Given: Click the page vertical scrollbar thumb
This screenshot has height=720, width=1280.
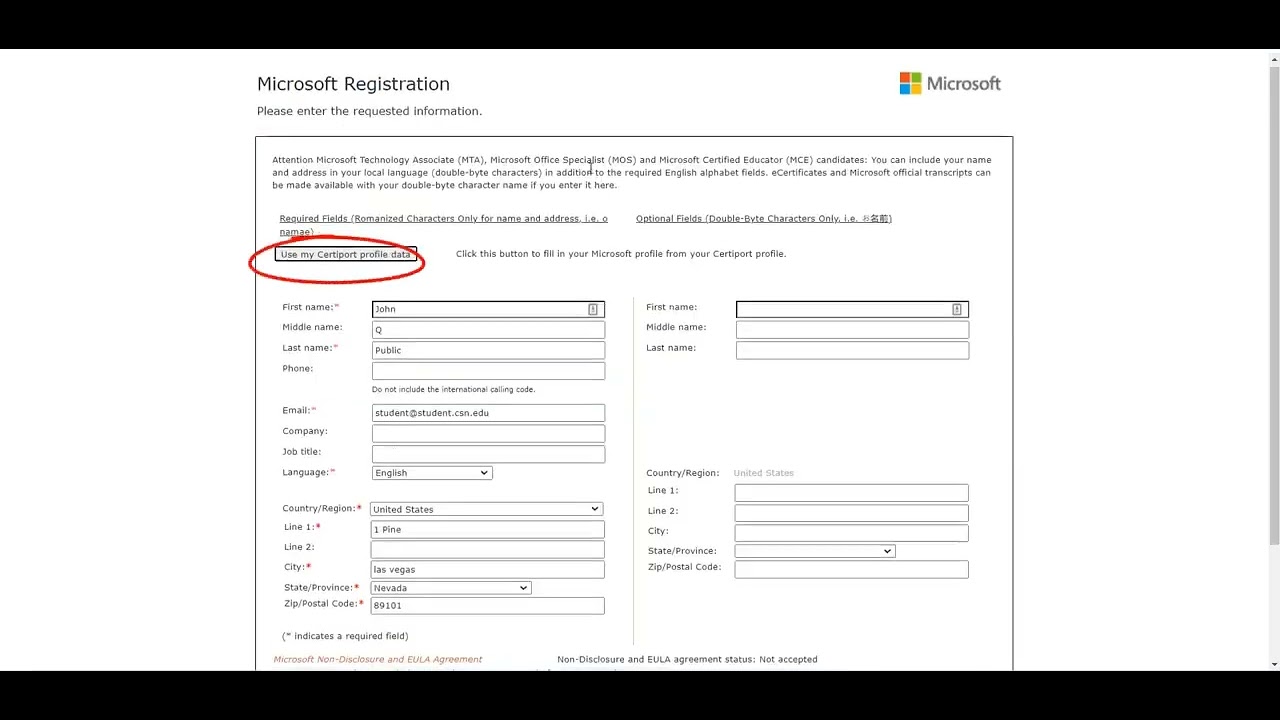Looking at the screenshot, I should (1274, 305).
